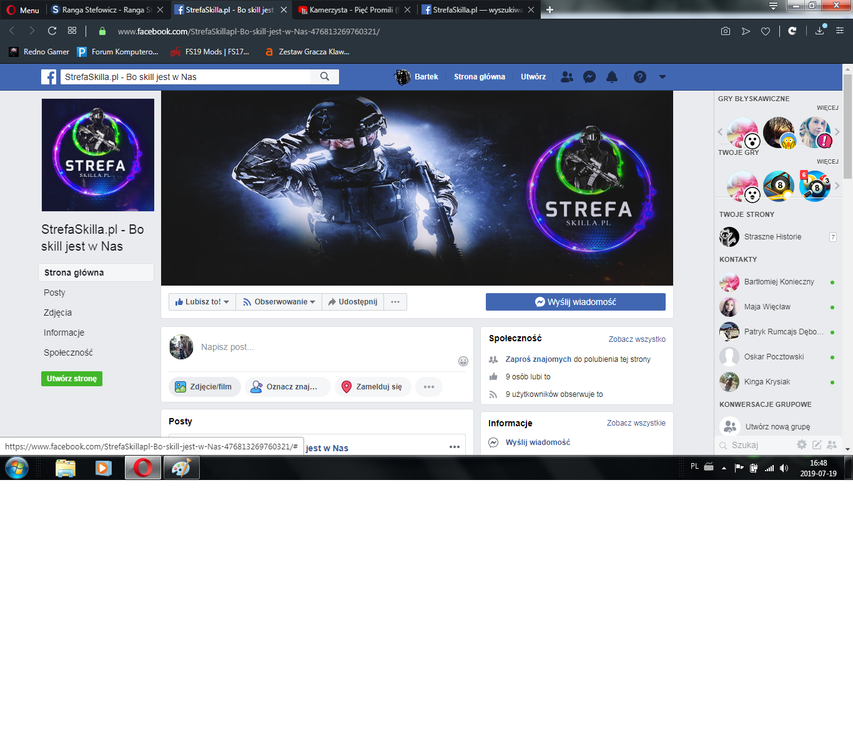Viewport: 853px width, 750px height.
Task: Open the Forum Komputero... bookmark
Action: click(118, 52)
